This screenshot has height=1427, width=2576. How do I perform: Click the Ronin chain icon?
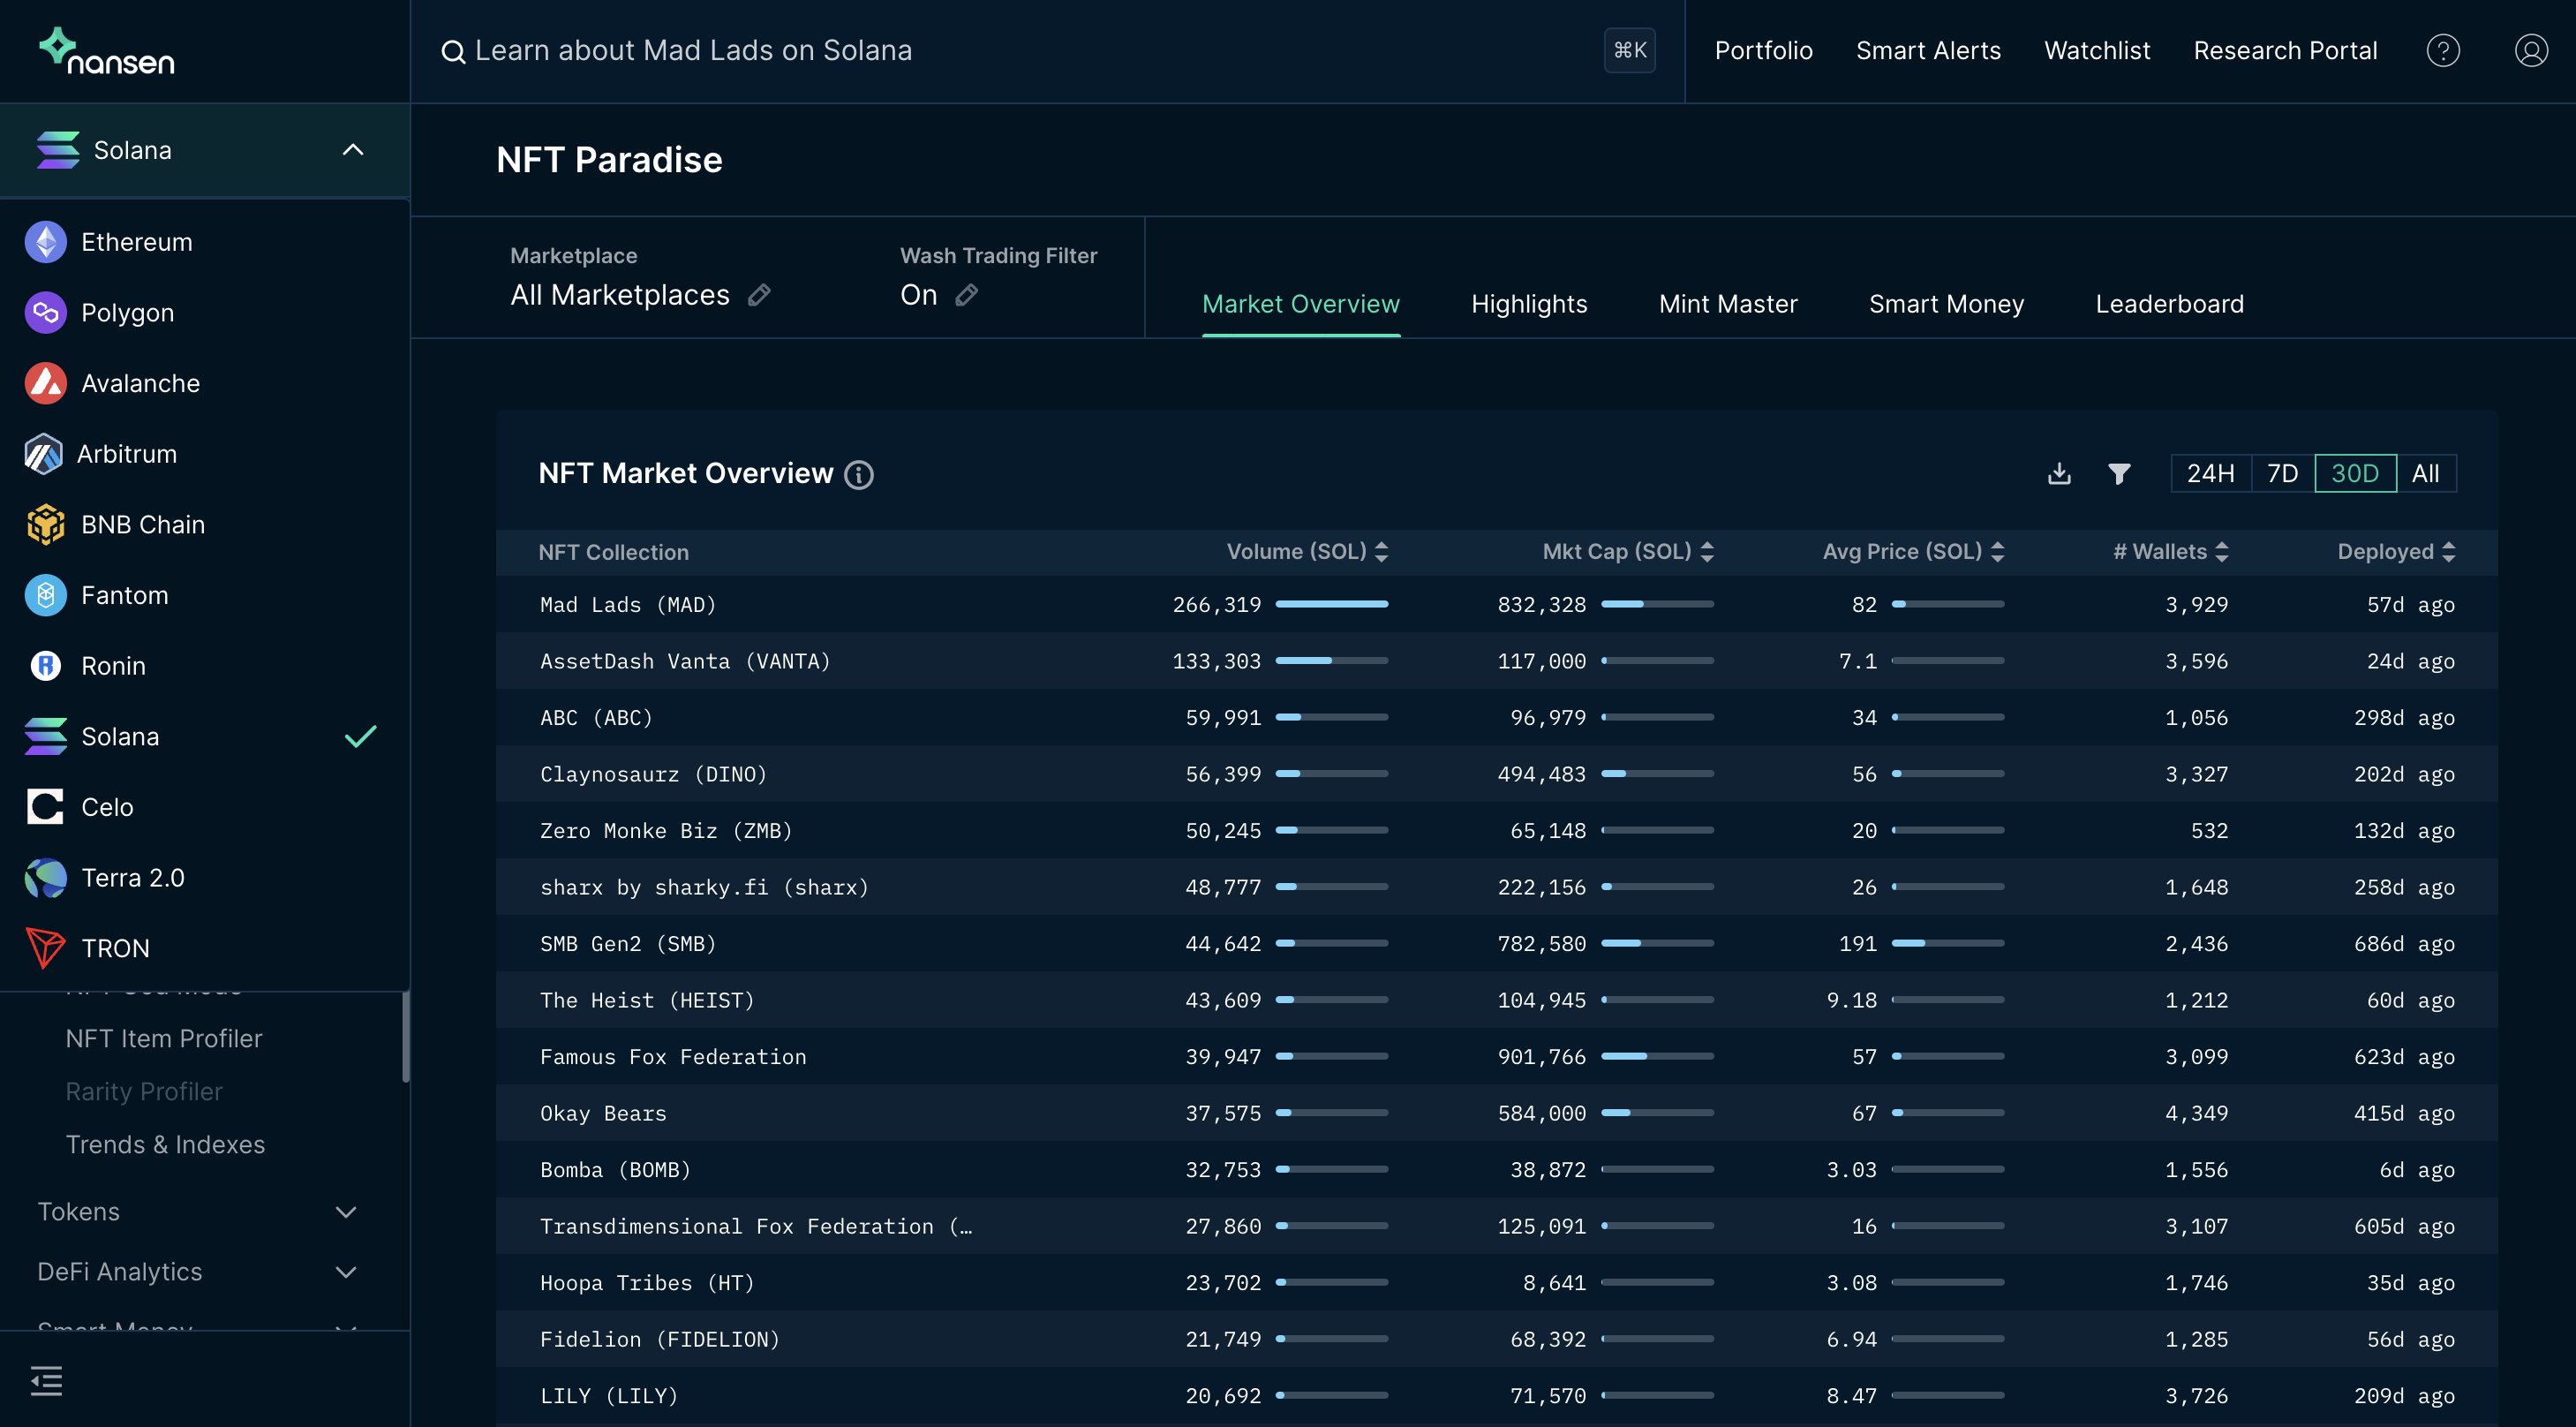[45, 666]
